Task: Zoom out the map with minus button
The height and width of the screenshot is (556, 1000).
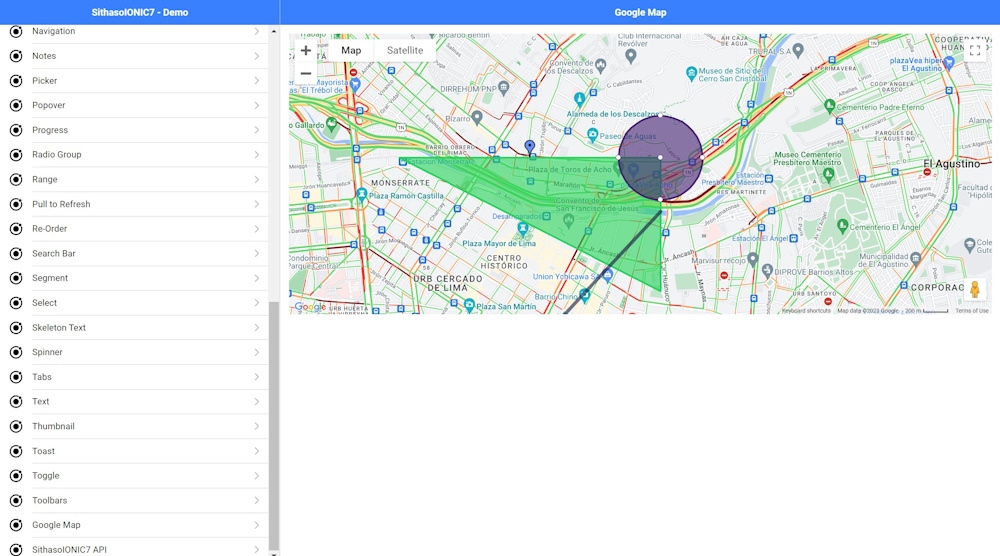Action: 306,73
